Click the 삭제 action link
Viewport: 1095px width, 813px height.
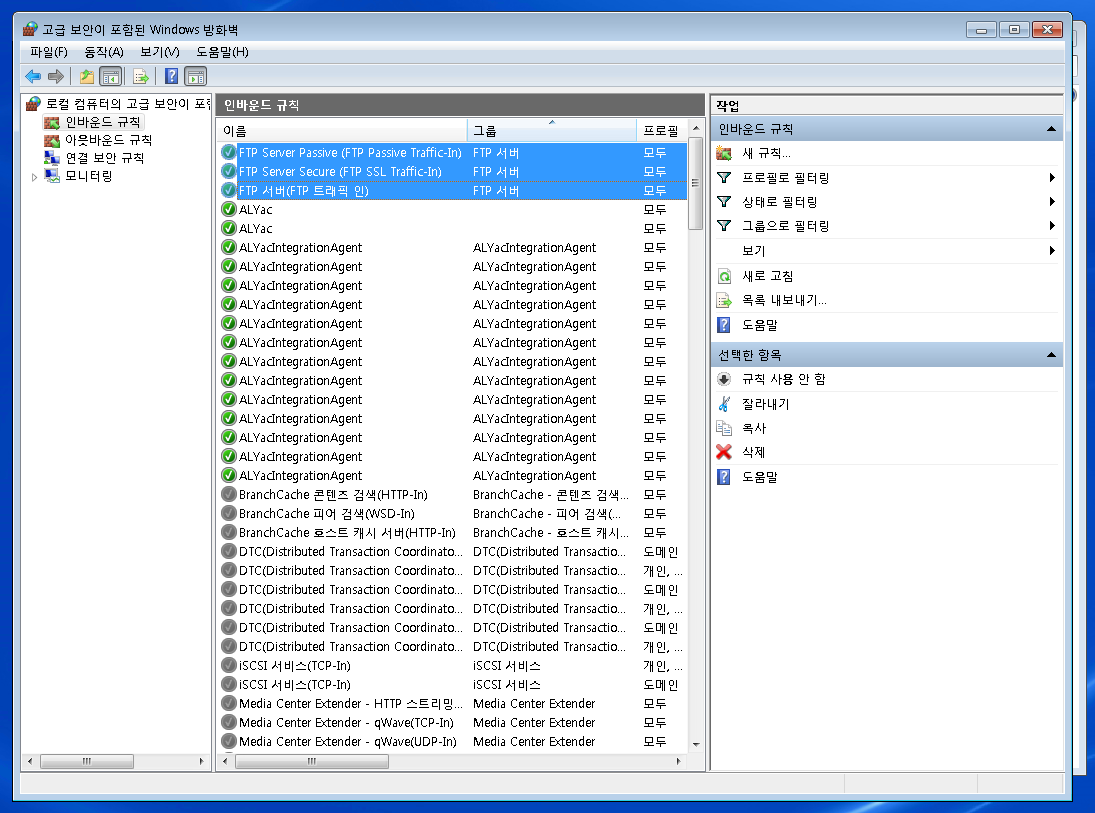[x=754, y=452]
